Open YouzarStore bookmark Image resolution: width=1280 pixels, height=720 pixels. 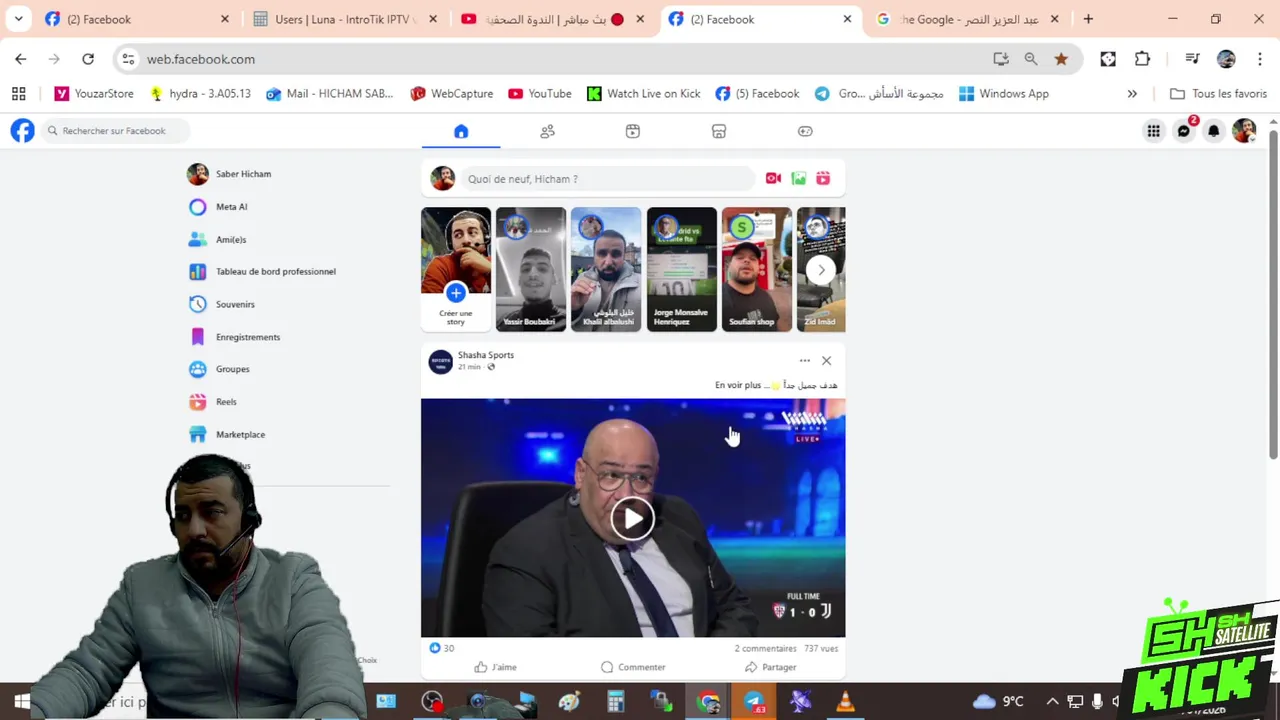click(x=94, y=94)
